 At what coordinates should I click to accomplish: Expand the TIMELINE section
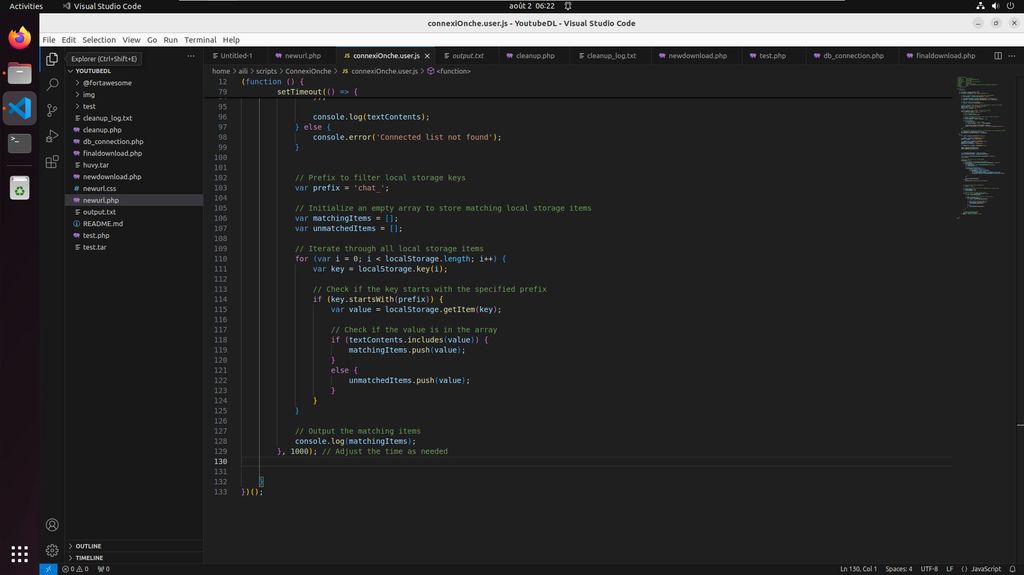click(x=88, y=558)
